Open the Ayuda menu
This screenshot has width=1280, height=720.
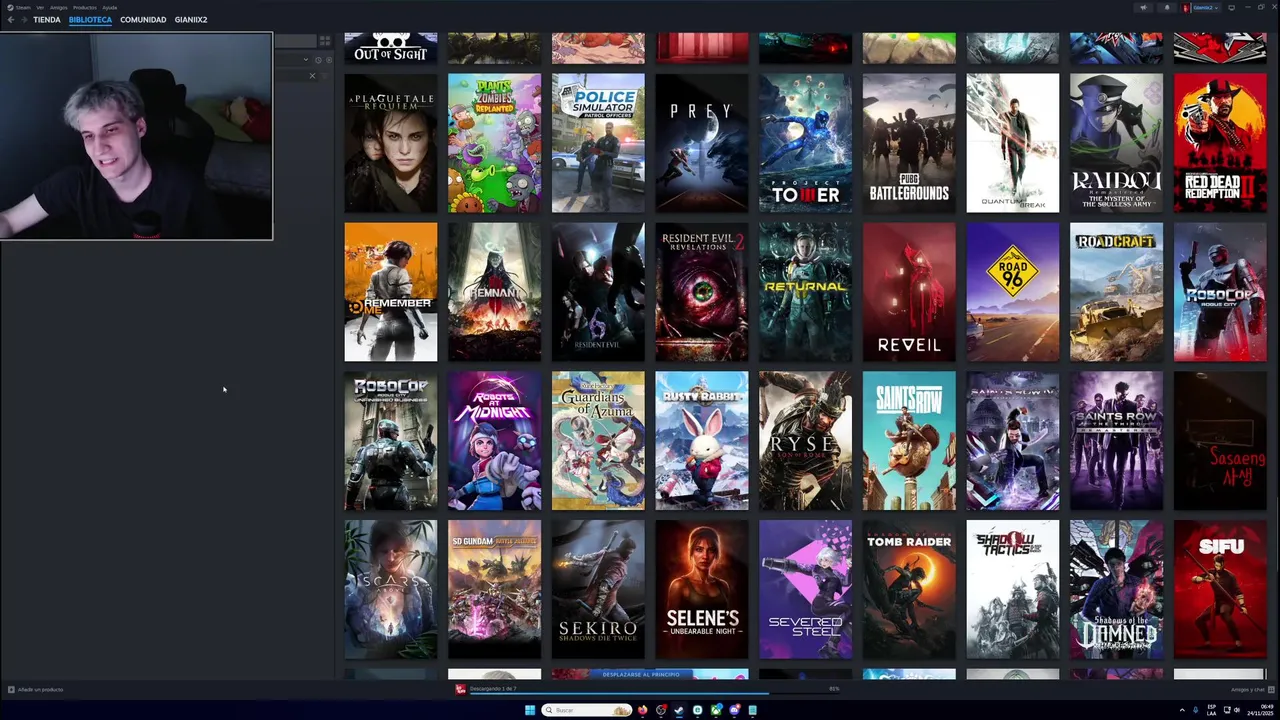tap(110, 7)
